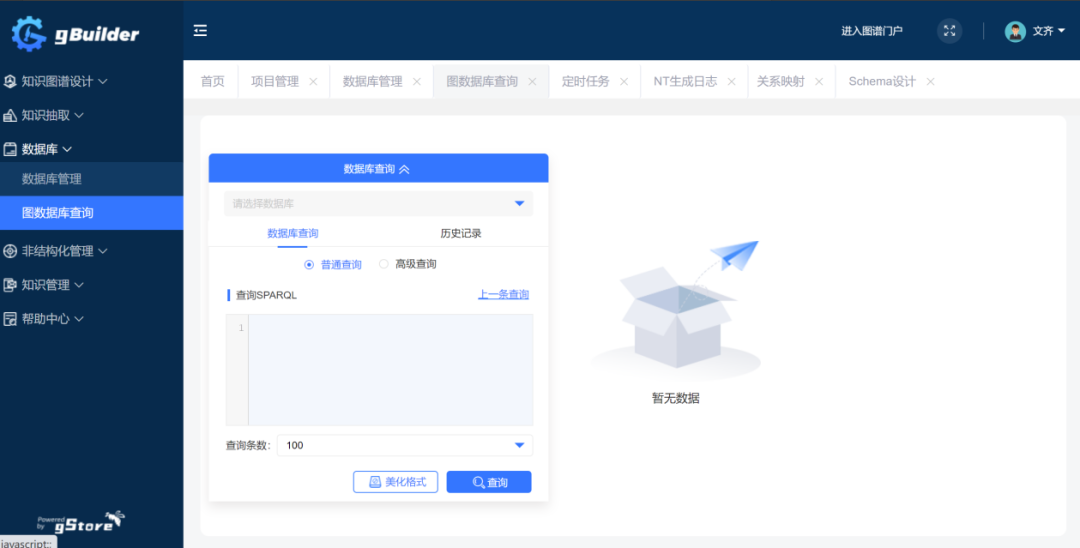Open 数据库管理 in the sidebar
This screenshot has width=1080, height=548.
point(92,179)
